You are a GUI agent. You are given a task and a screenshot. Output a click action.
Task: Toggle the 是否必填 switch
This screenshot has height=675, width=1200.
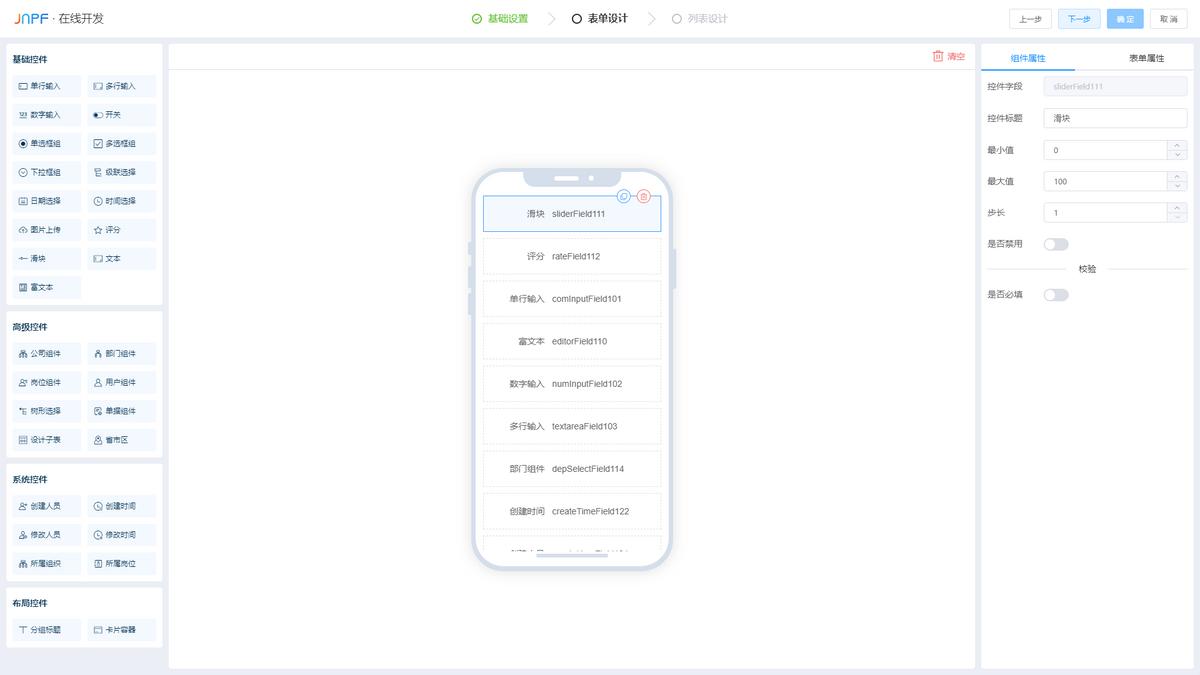coord(1056,295)
